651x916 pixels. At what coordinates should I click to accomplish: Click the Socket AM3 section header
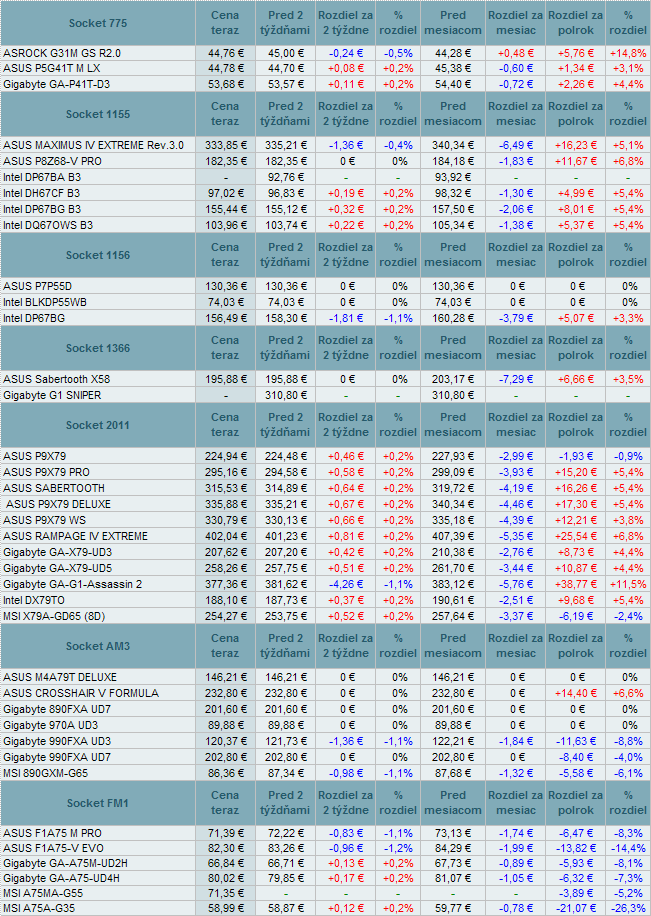coord(98,646)
